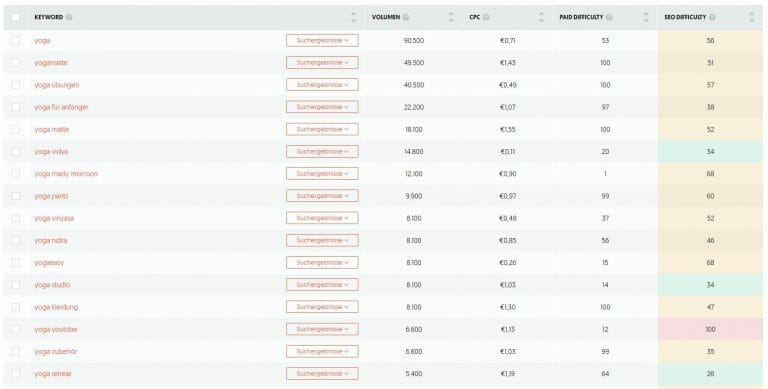768x389 pixels.
Task: Open the yoga keyword link
Action: tap(42, 41)
